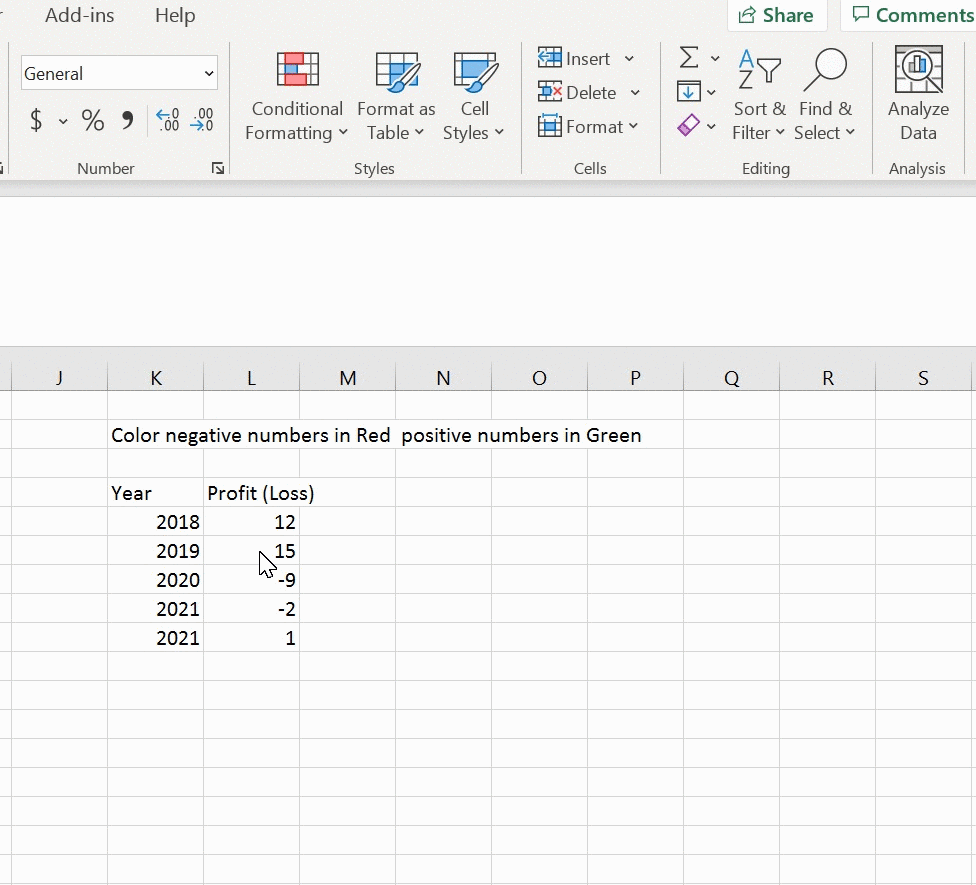This screenshot has height=885, width=976.
Task: Expand the General number format dropdown
Action: coord(209,74)
